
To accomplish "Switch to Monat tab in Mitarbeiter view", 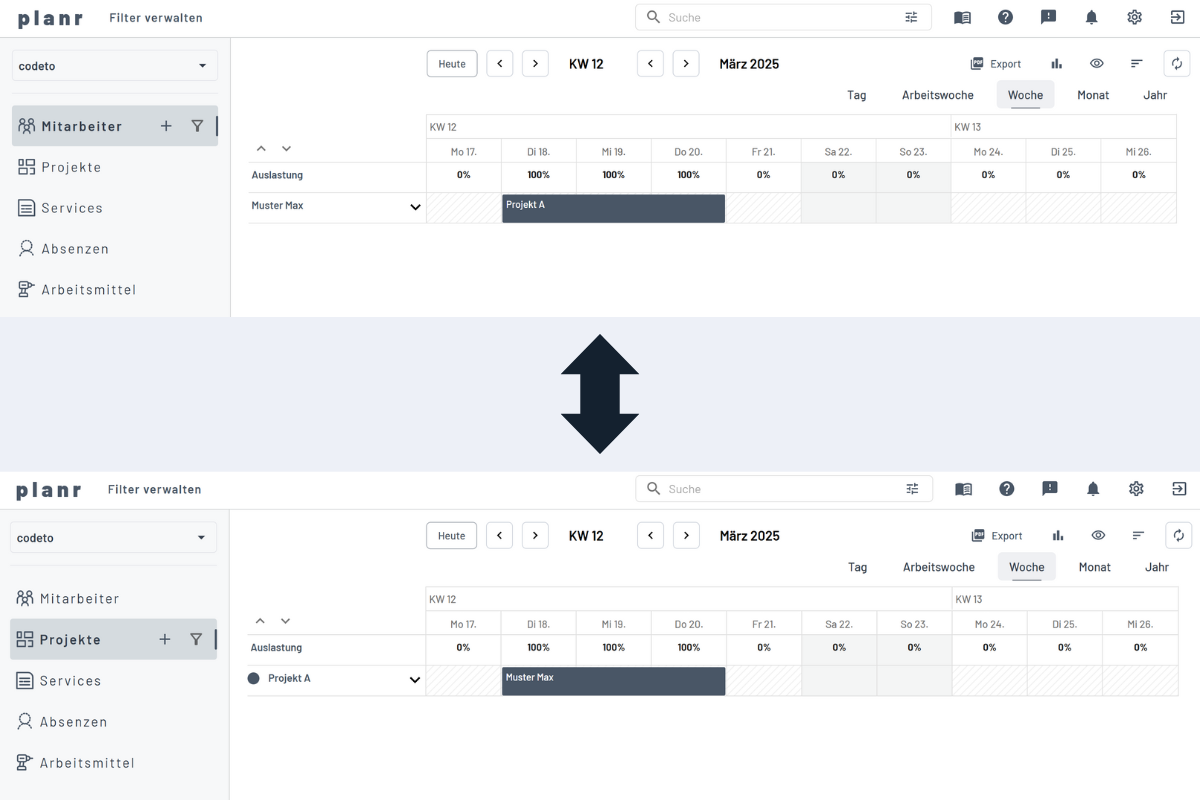I will [1093, 95].
